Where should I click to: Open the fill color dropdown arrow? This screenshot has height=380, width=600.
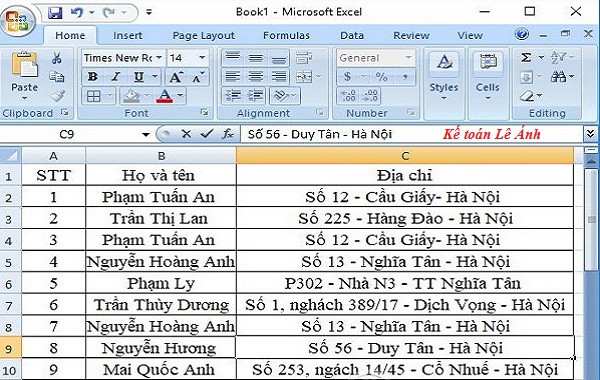(x=147, y=96)
